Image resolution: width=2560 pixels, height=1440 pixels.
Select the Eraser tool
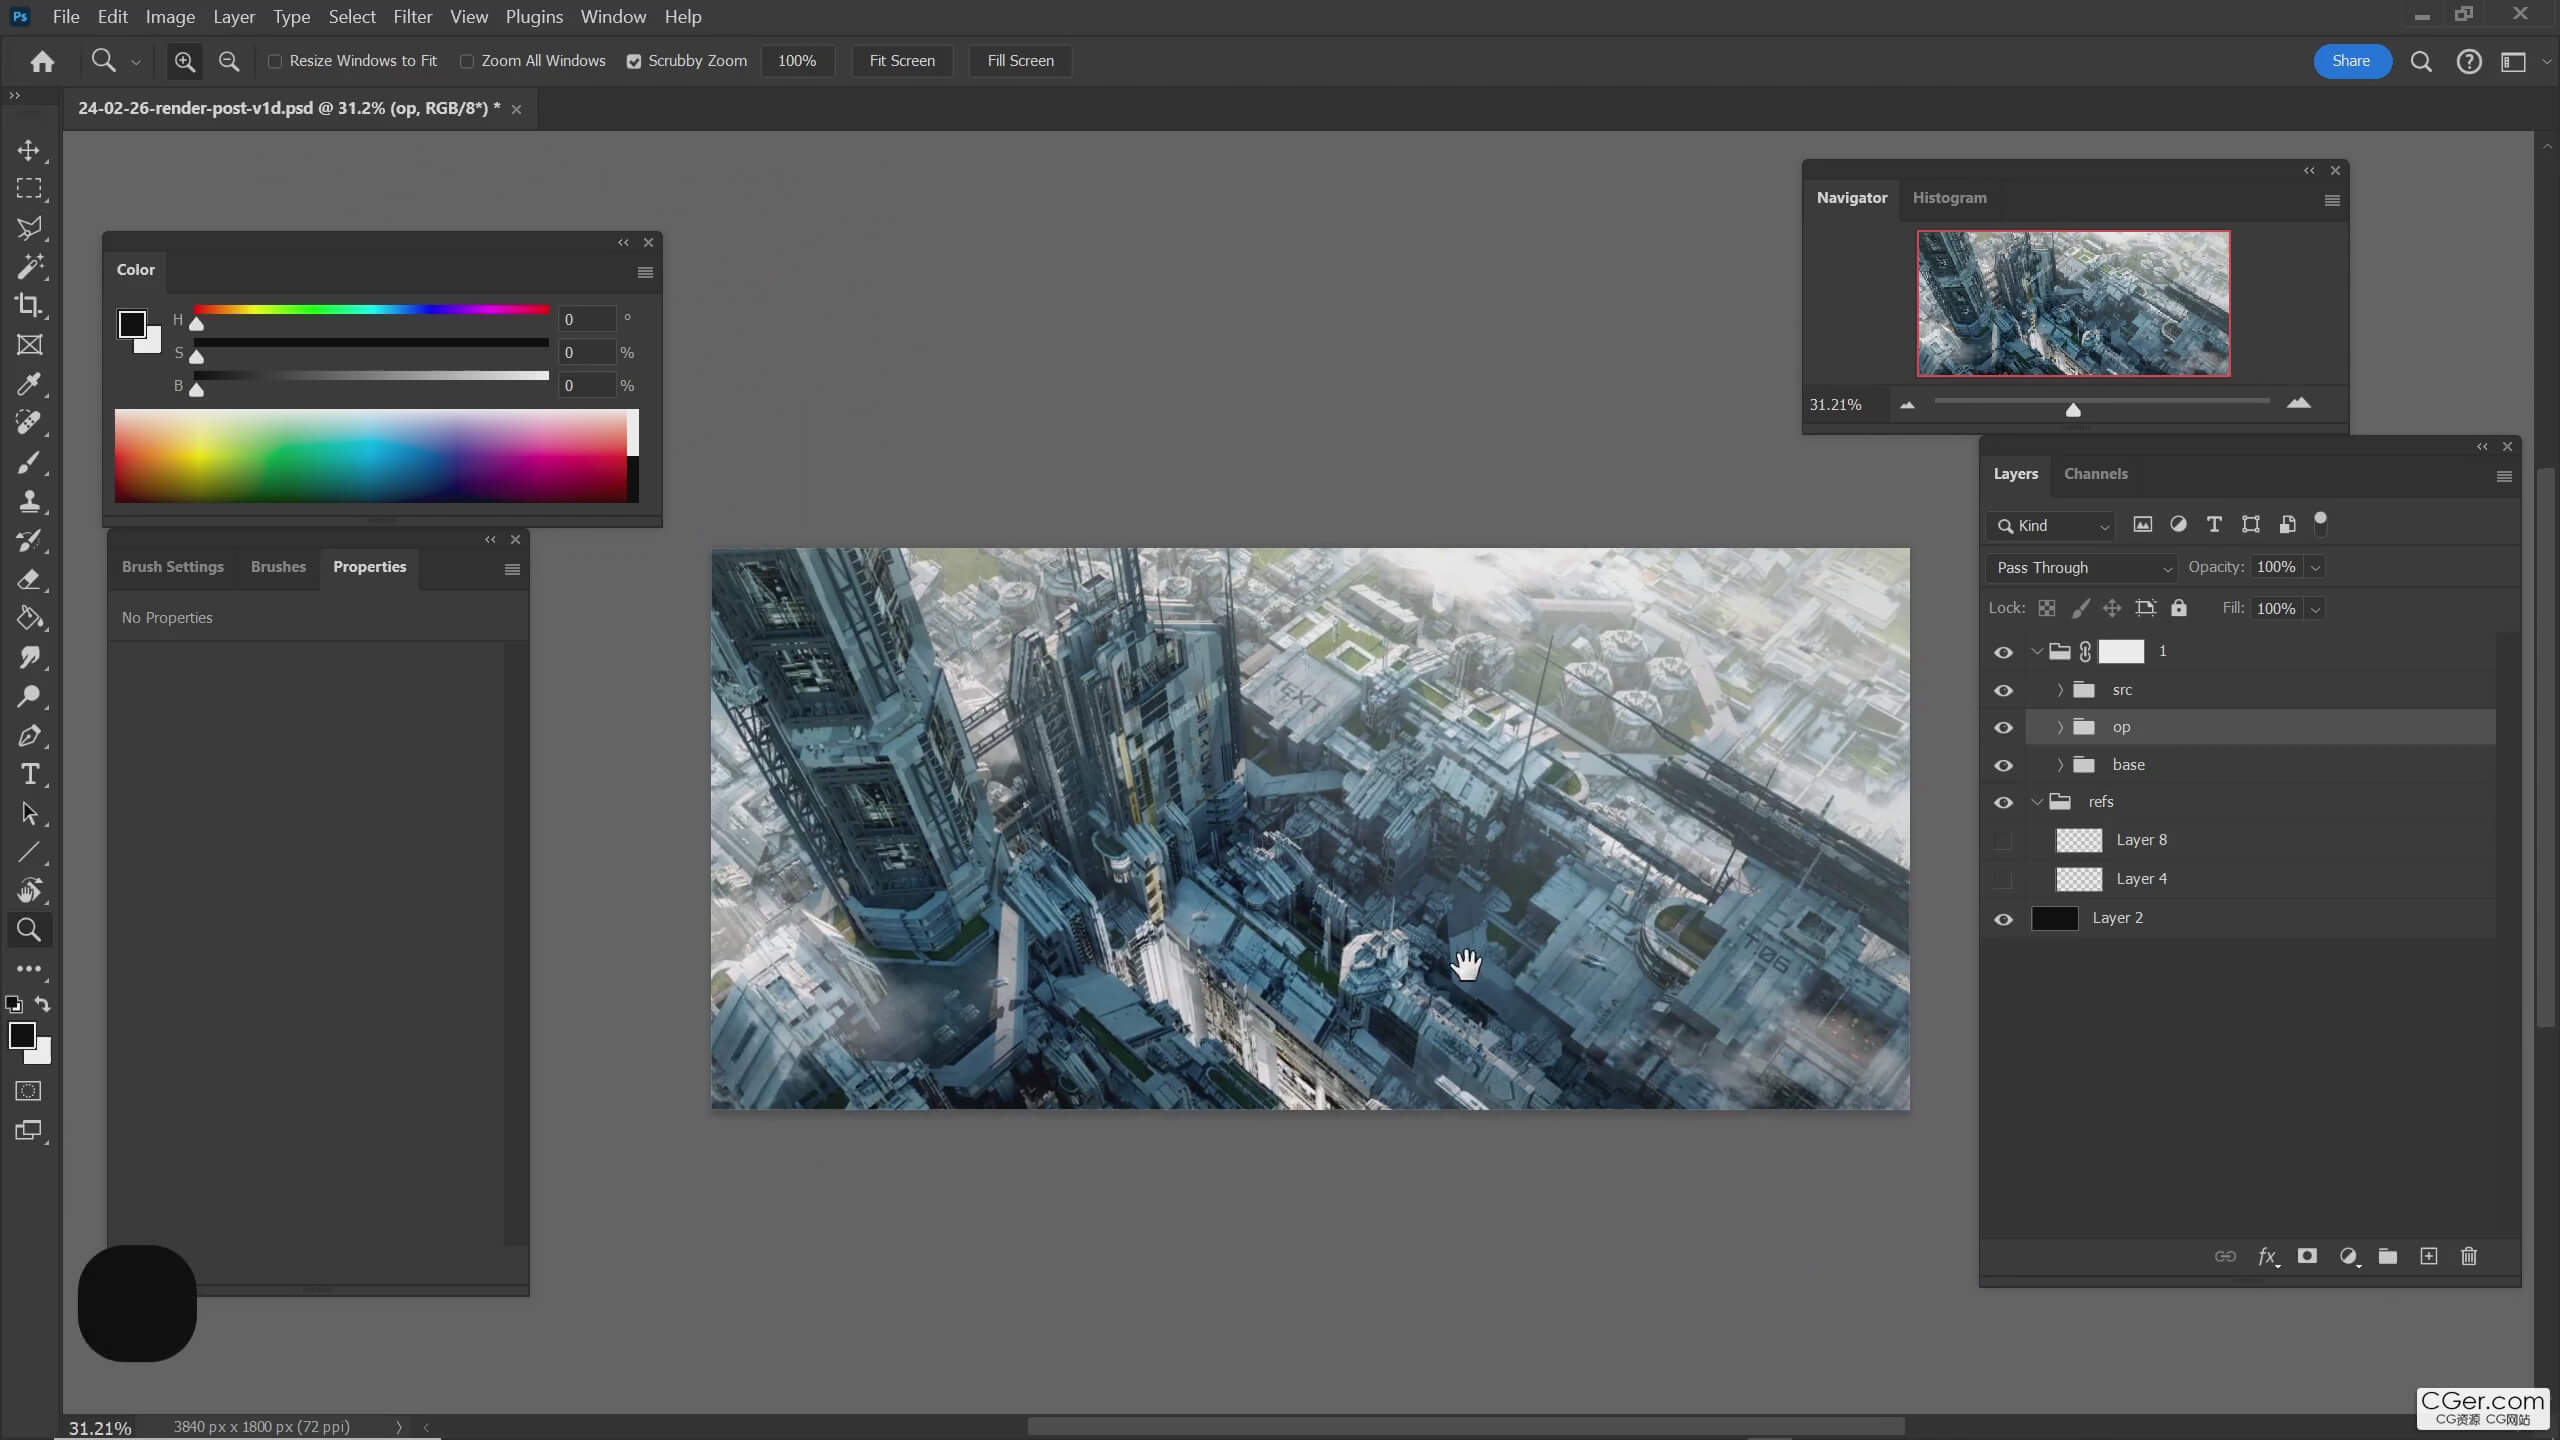click(29, 579)
